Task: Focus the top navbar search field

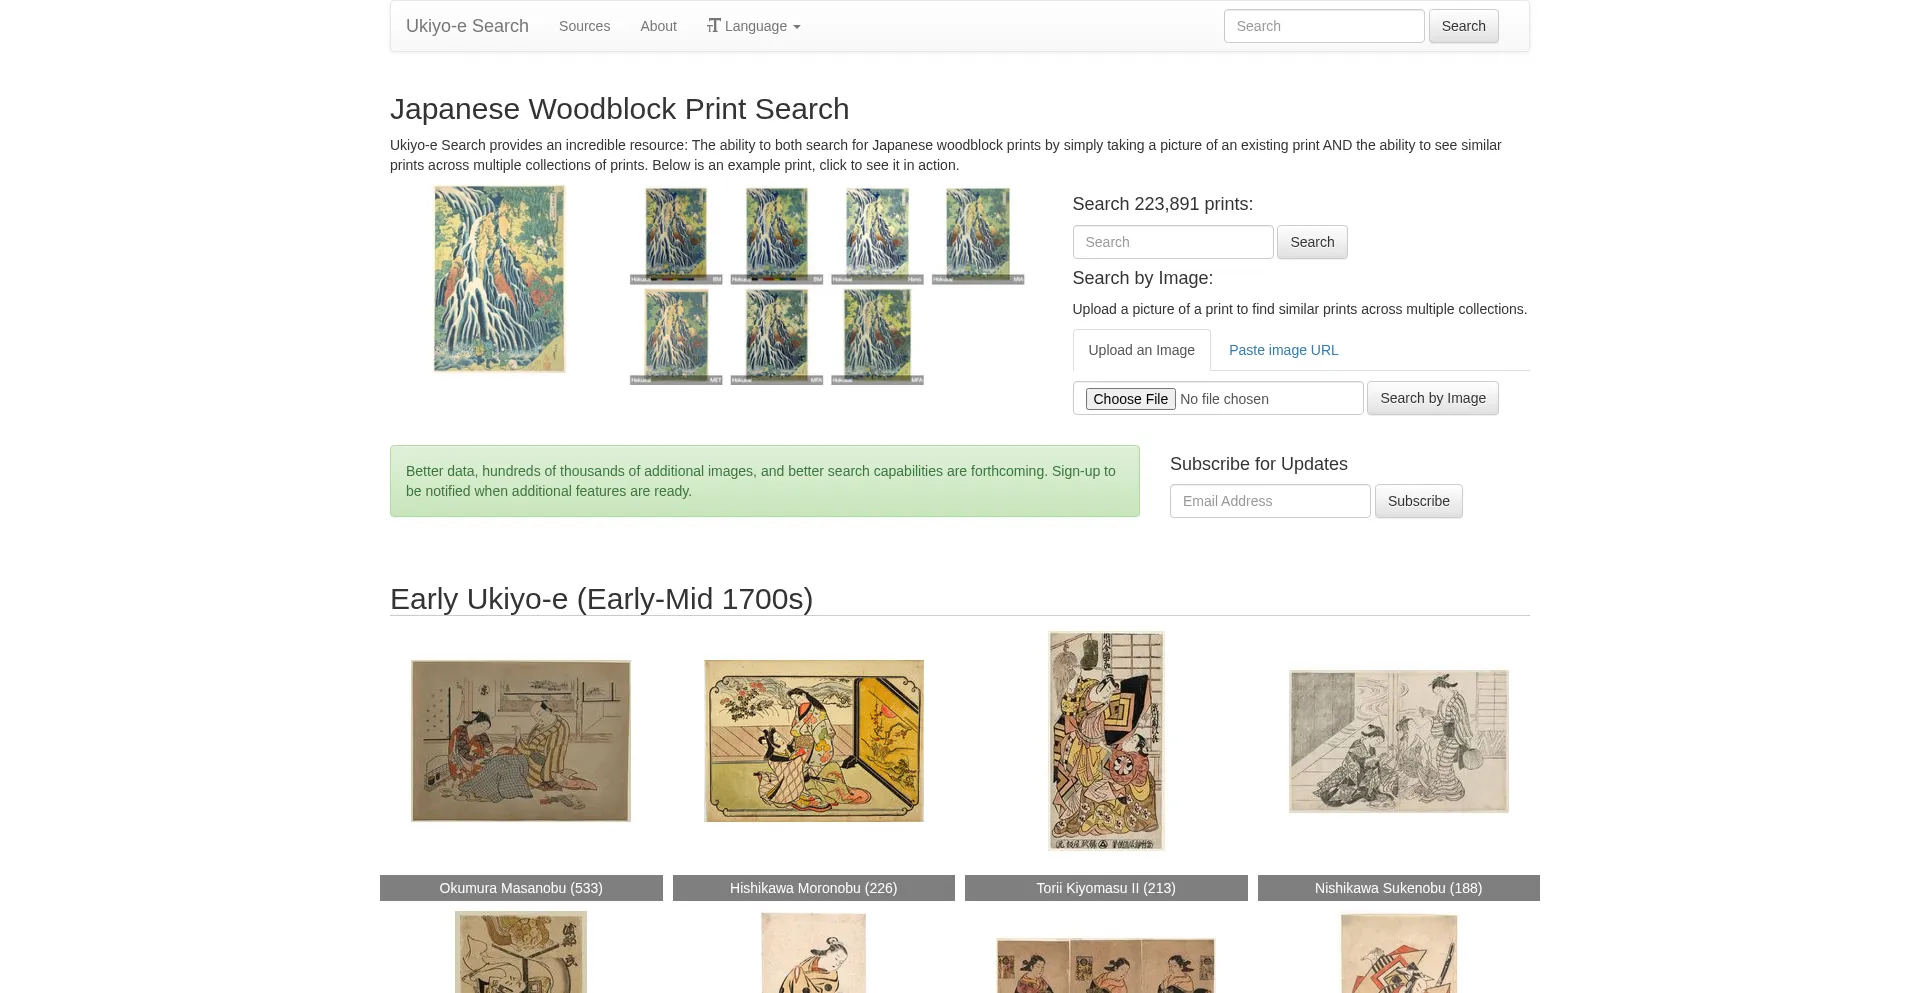Action: [1323, 26]
